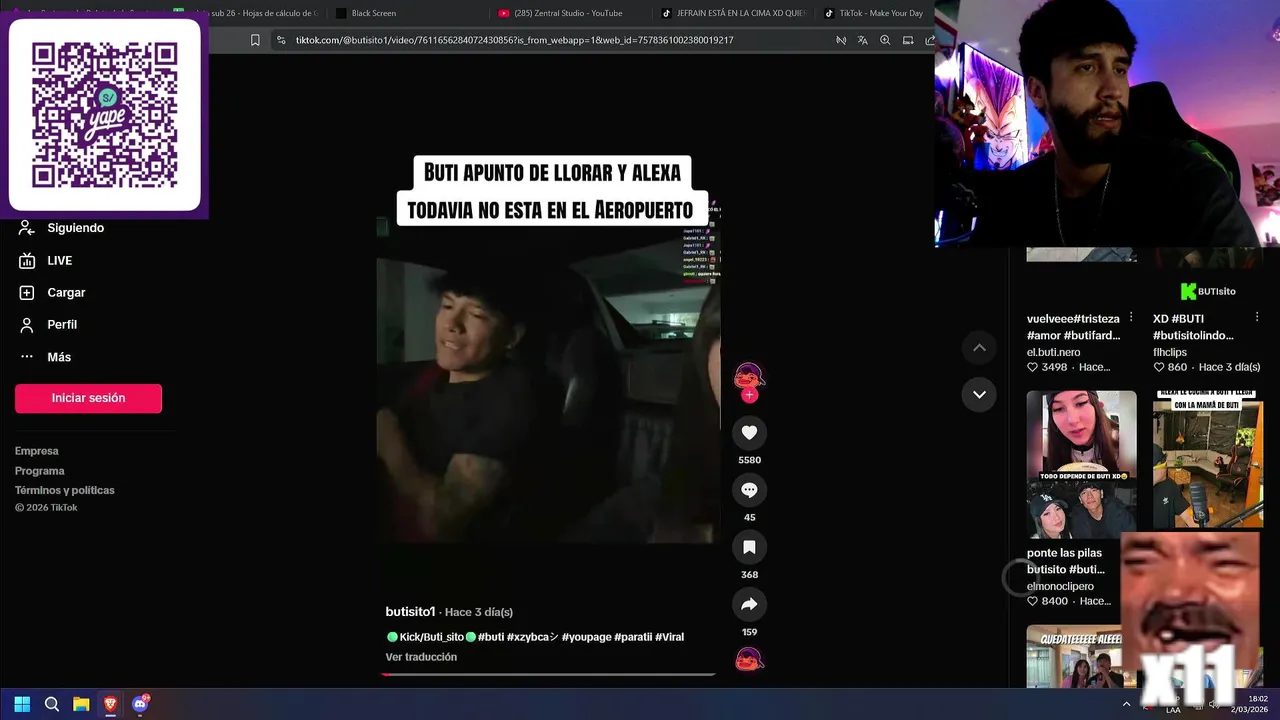The width and height of the screenshot is (1280, 720).
Task: Click Ver traducción under caption
Action: tap(421, 657)
